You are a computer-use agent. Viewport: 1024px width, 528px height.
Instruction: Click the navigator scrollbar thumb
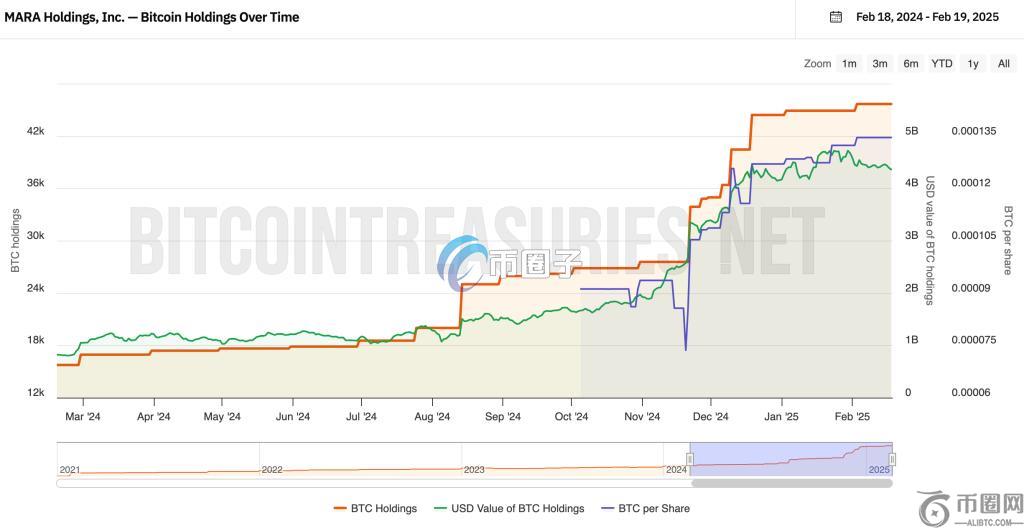[x=791, y=483]
